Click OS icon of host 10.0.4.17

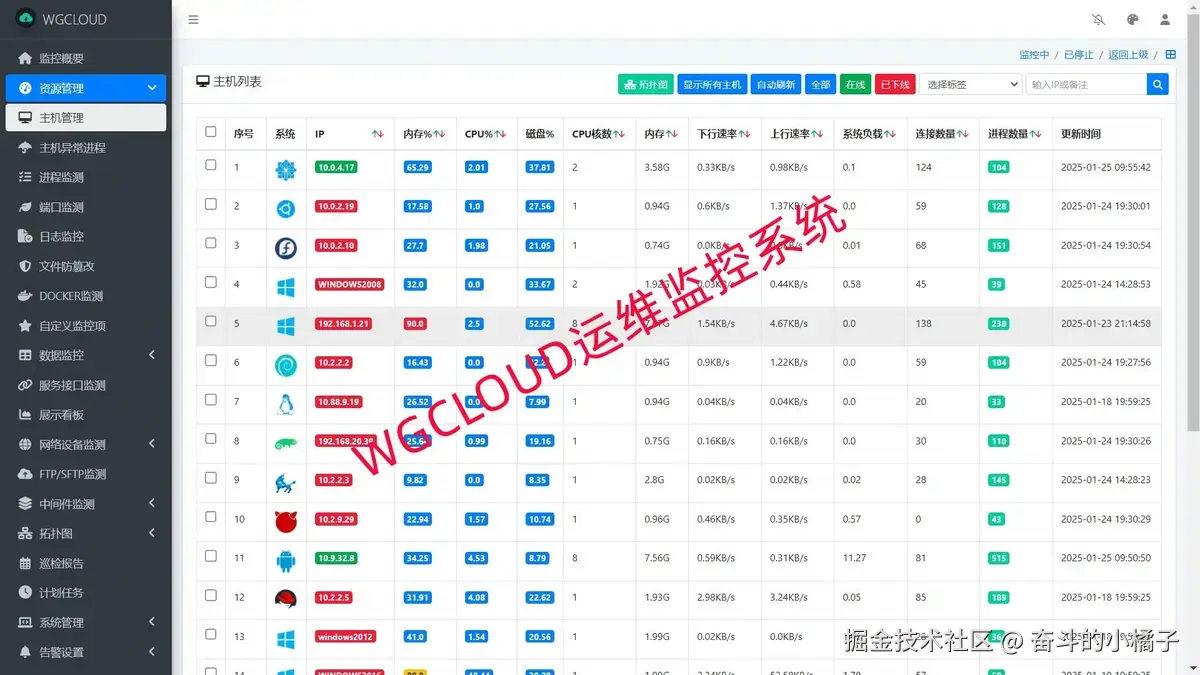pyautogui.click(x=285, y=170)
